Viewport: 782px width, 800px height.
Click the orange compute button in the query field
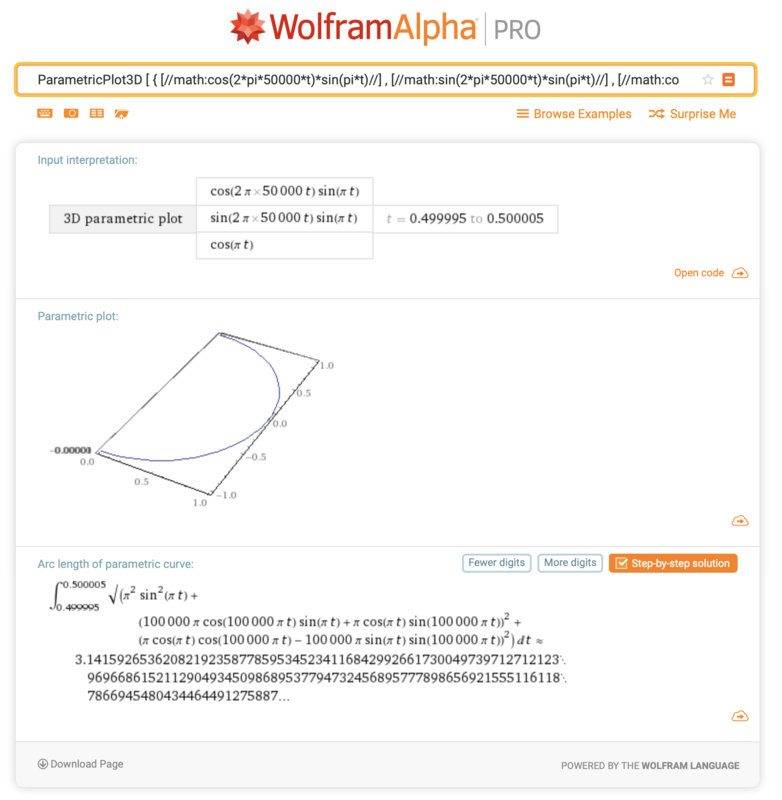(x=729, y=80)
